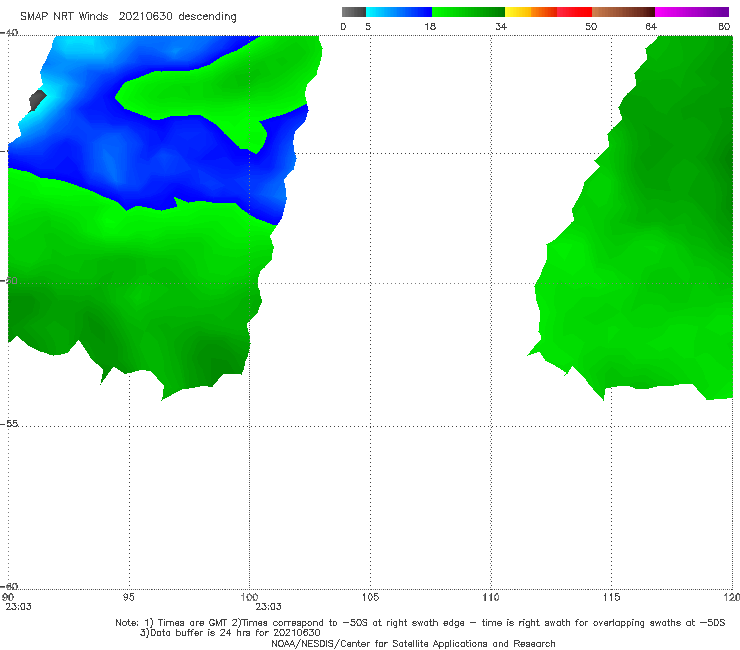Click the swath time "23:03" below longitude 100
Viewport: 740px width, 650px height.
(269, 607)
